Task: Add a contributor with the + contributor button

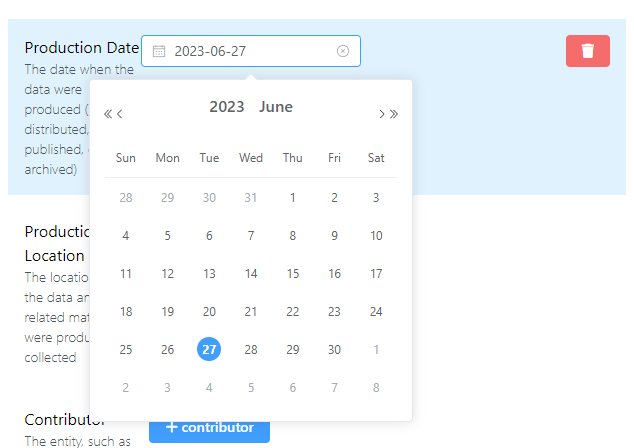Action: [209, 429]
